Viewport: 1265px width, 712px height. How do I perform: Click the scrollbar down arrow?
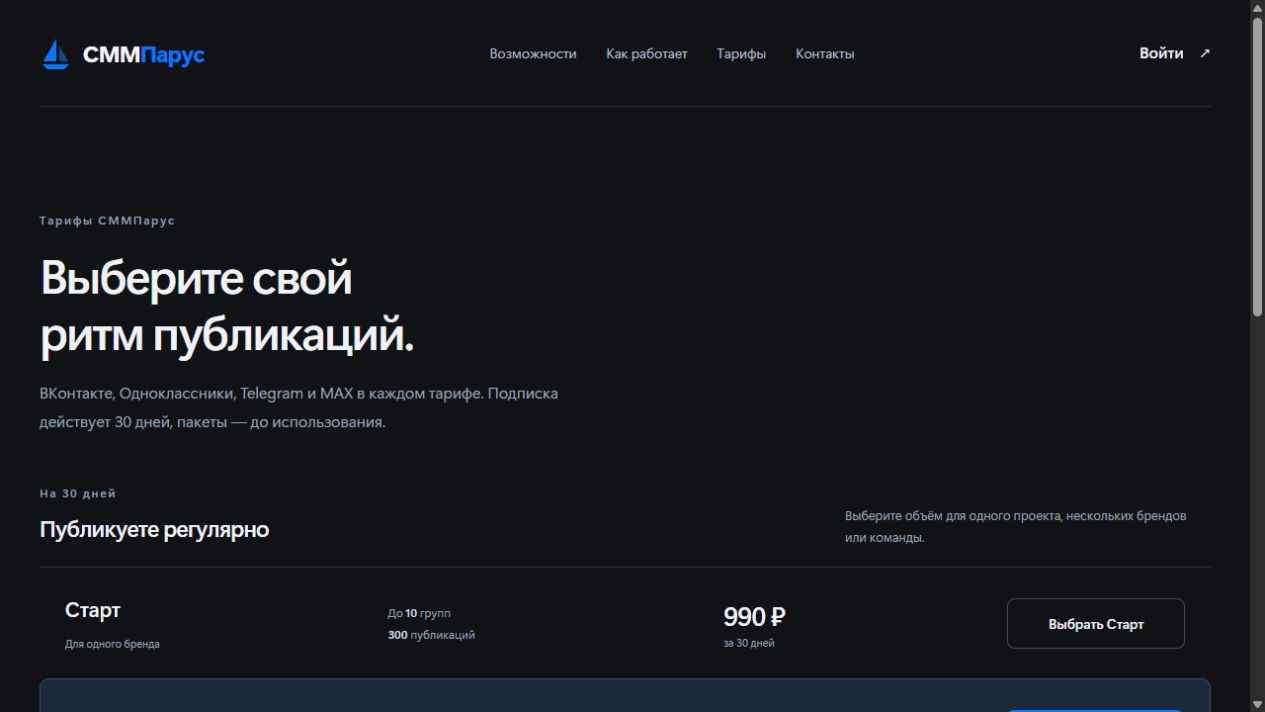click(x=1257, y=704)
